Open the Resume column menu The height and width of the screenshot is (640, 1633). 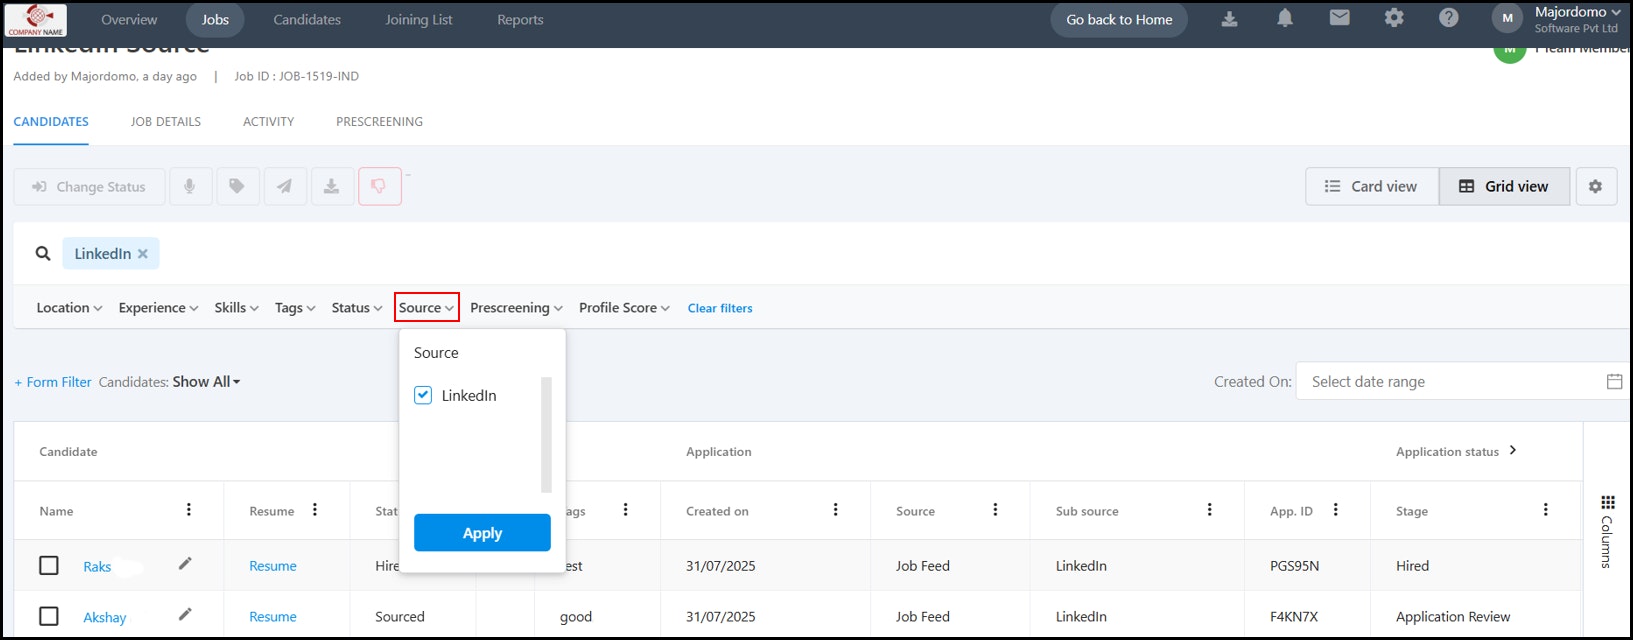tap(315, 510)
